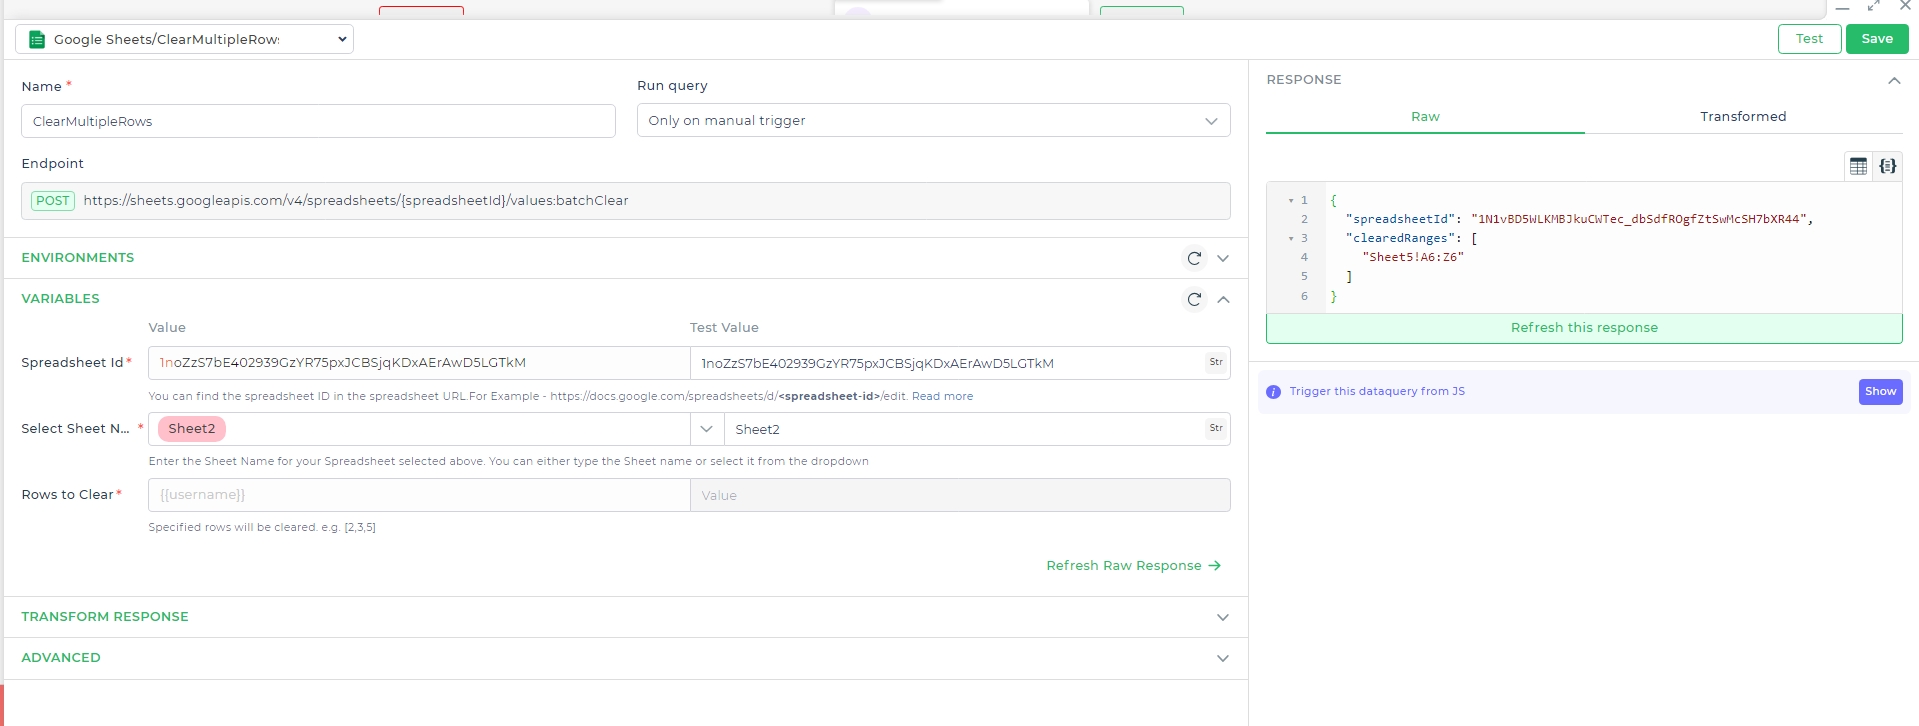Switch to the Transformed response tab
Image resolution: width=1919 pixels, height=726 pixels.
coord(1743,117)
